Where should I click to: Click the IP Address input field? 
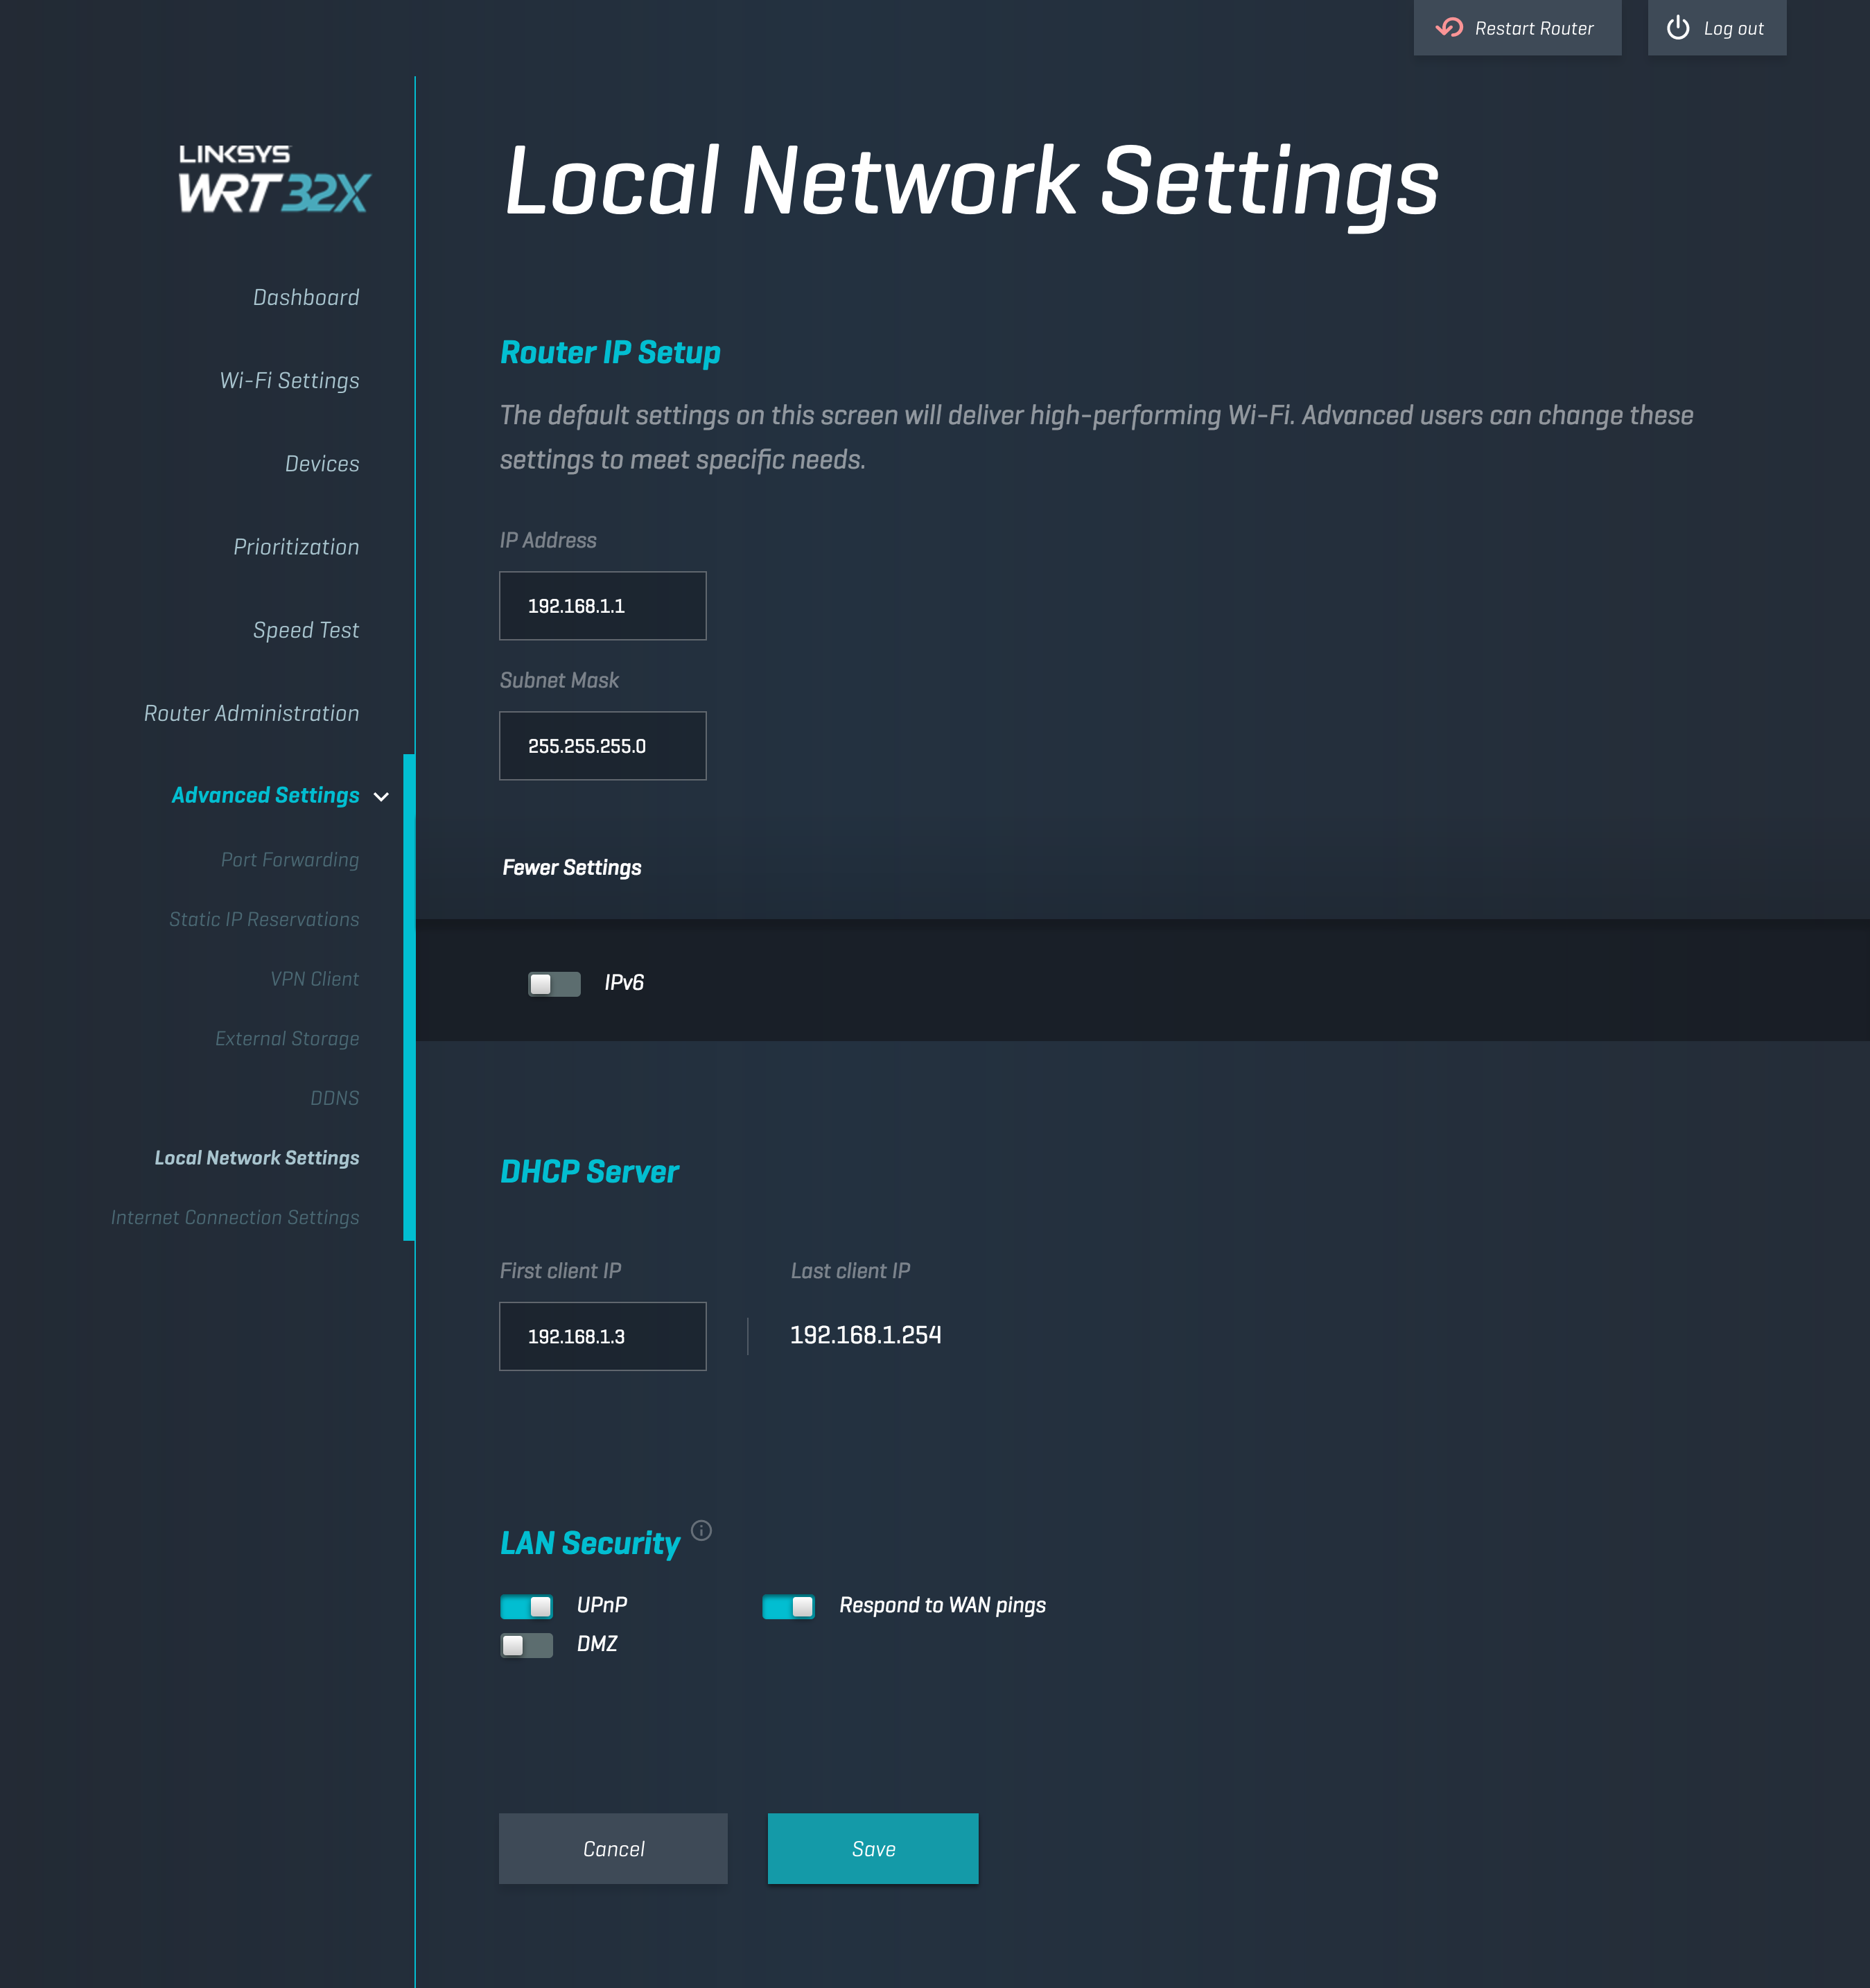click(x=603, y=606)
